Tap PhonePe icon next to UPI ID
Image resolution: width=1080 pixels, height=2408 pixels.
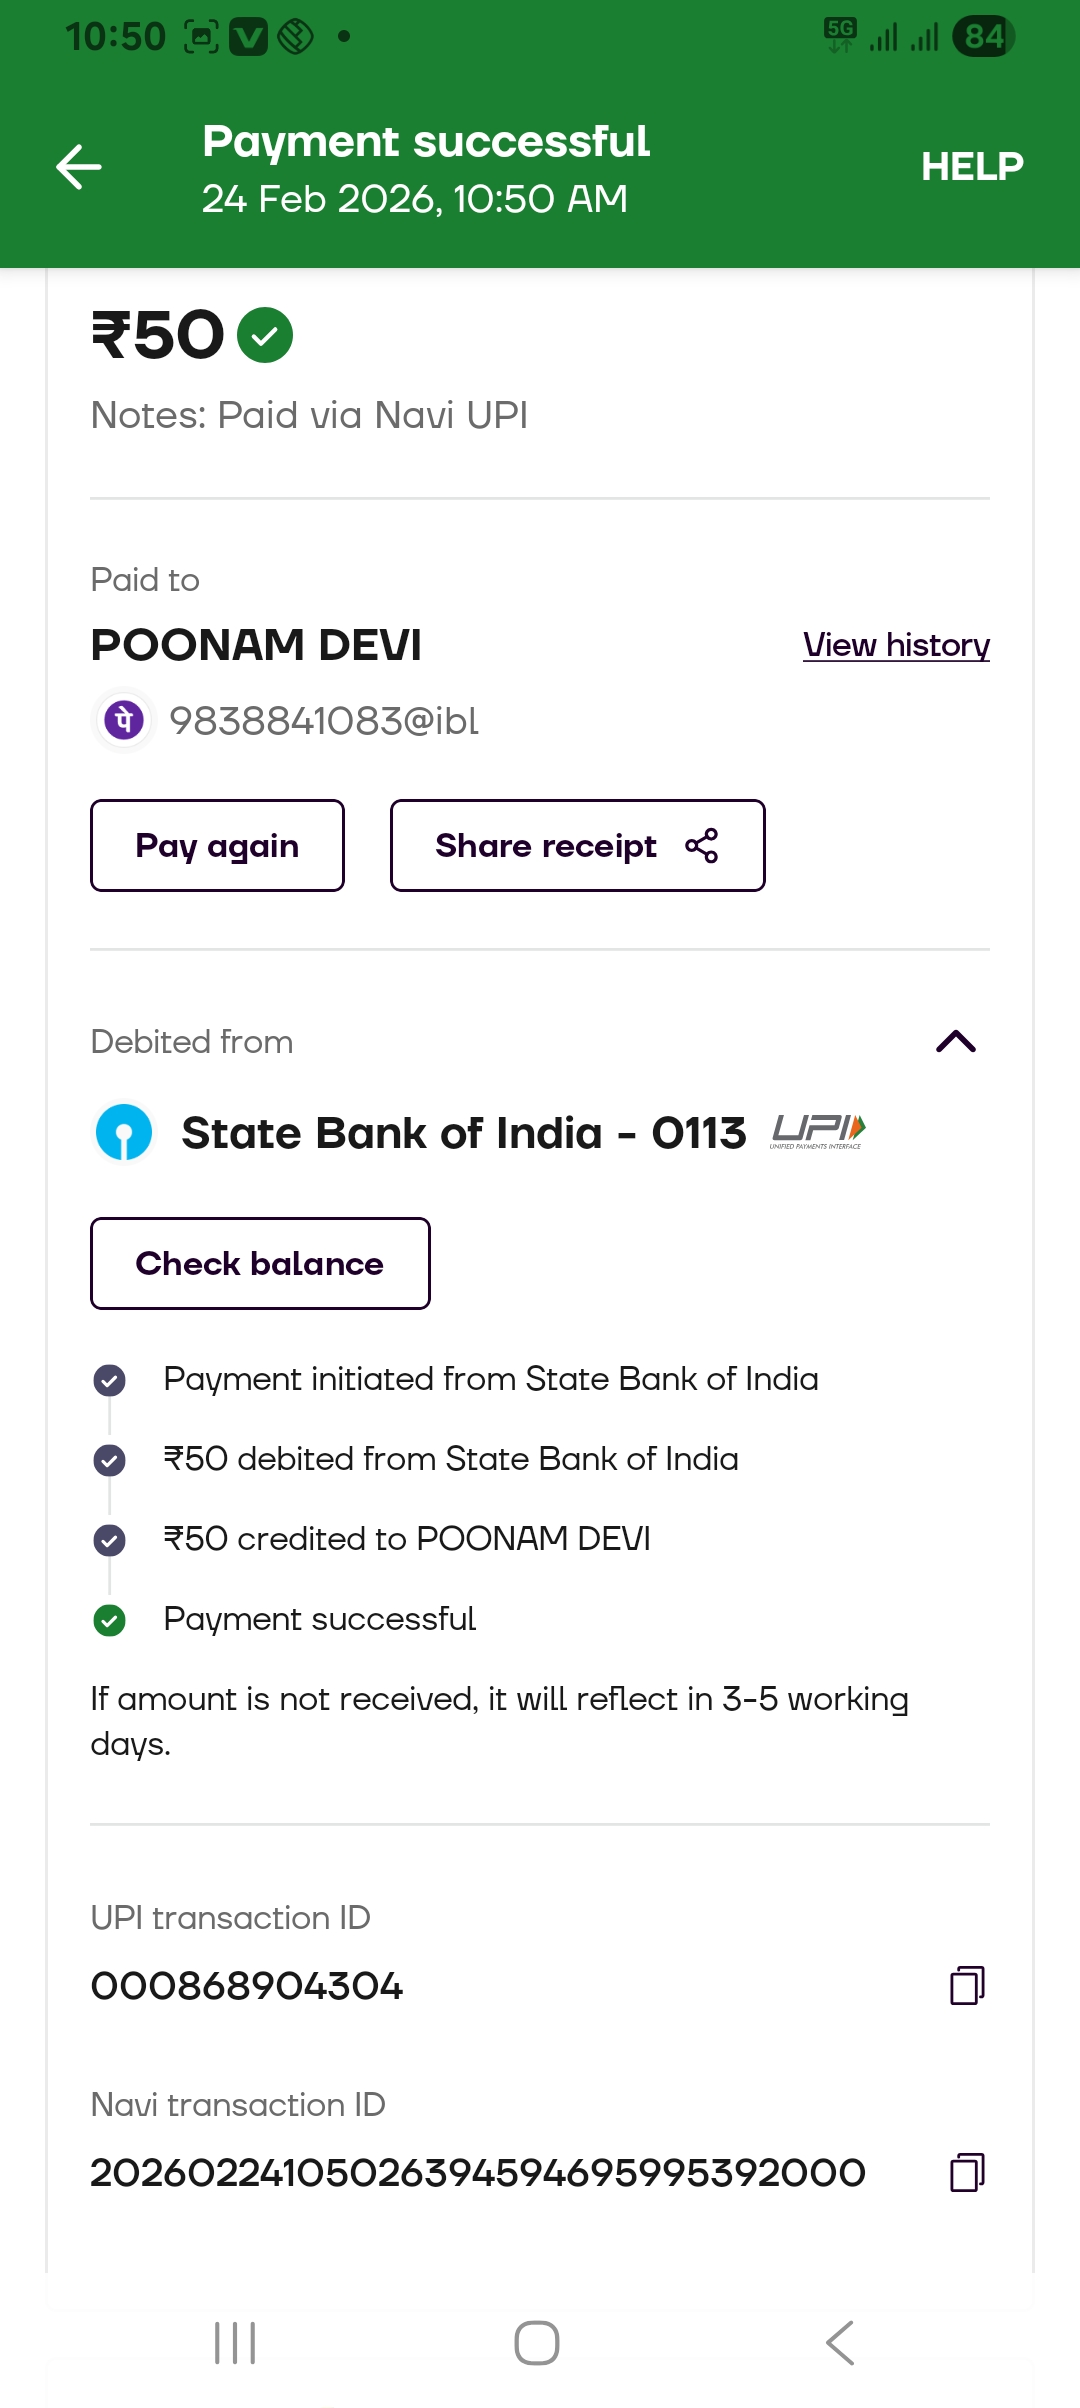coord(124,720)
